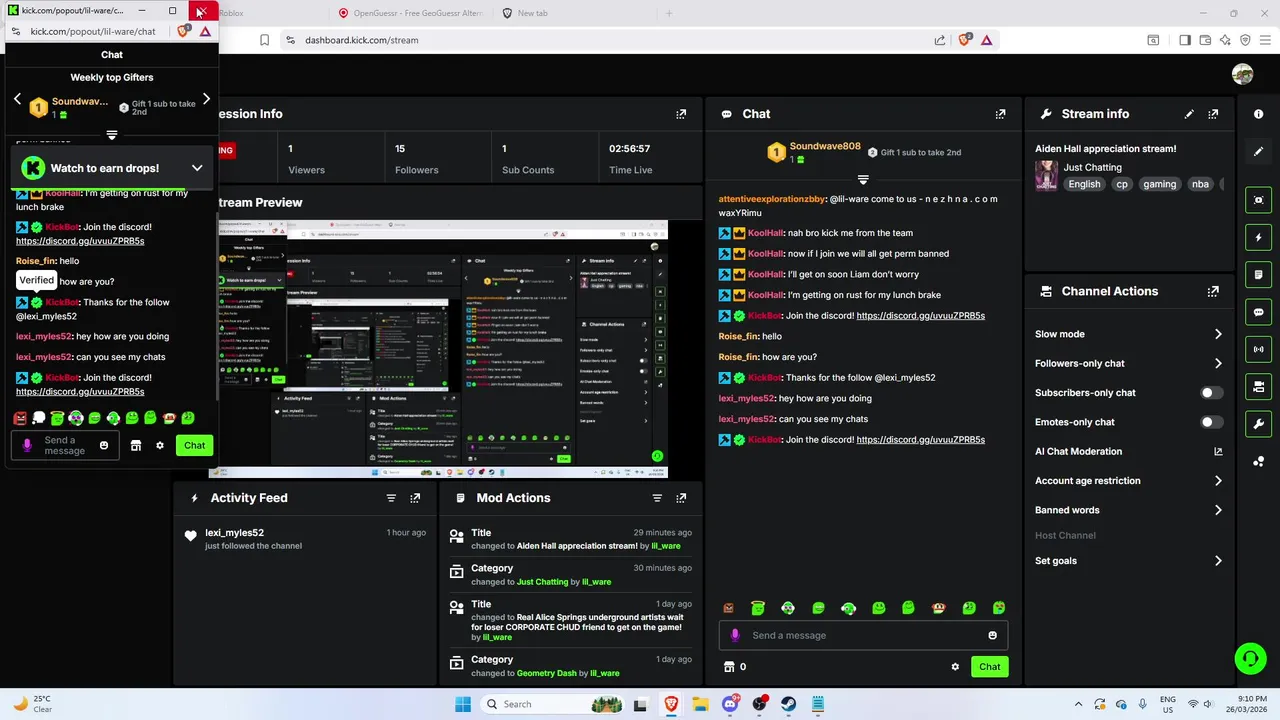Open the shop icon in dashboard chat

click(x=729, y=667)
